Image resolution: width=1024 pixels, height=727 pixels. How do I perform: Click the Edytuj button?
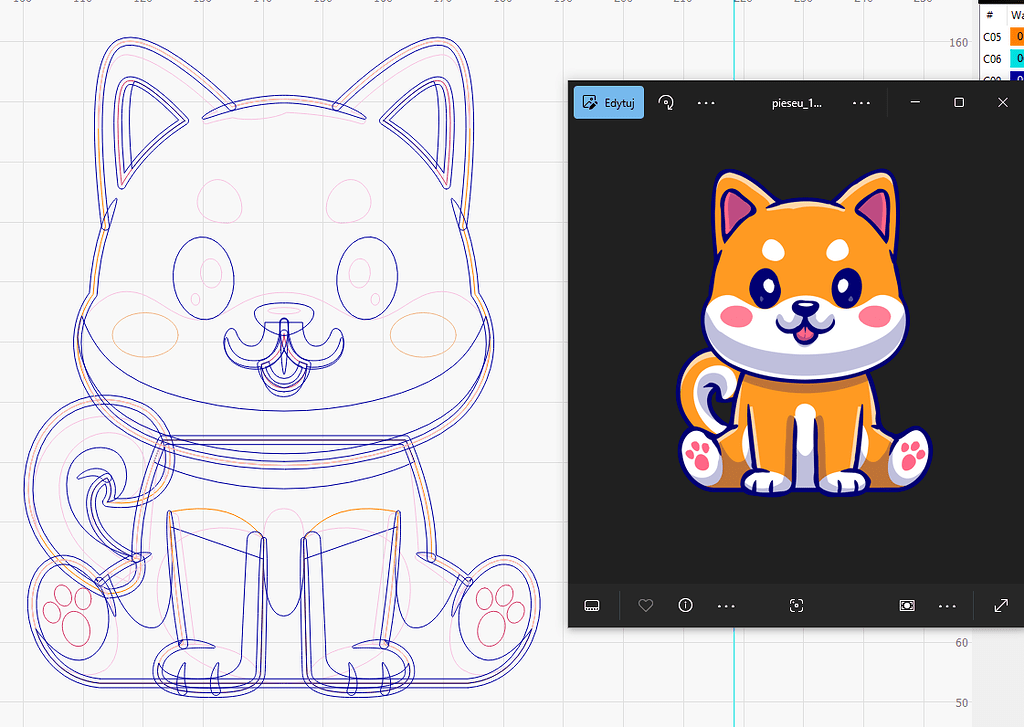(608, 102)
